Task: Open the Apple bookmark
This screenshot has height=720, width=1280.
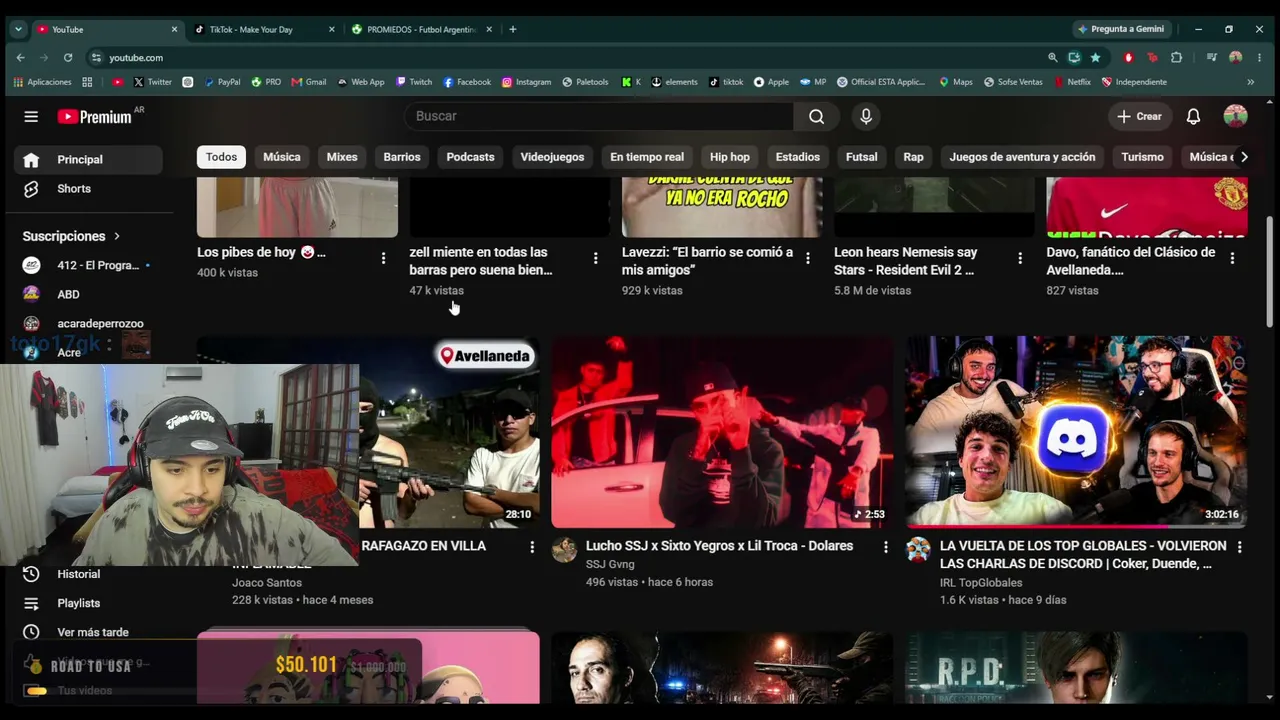Action: click(771, 82)
